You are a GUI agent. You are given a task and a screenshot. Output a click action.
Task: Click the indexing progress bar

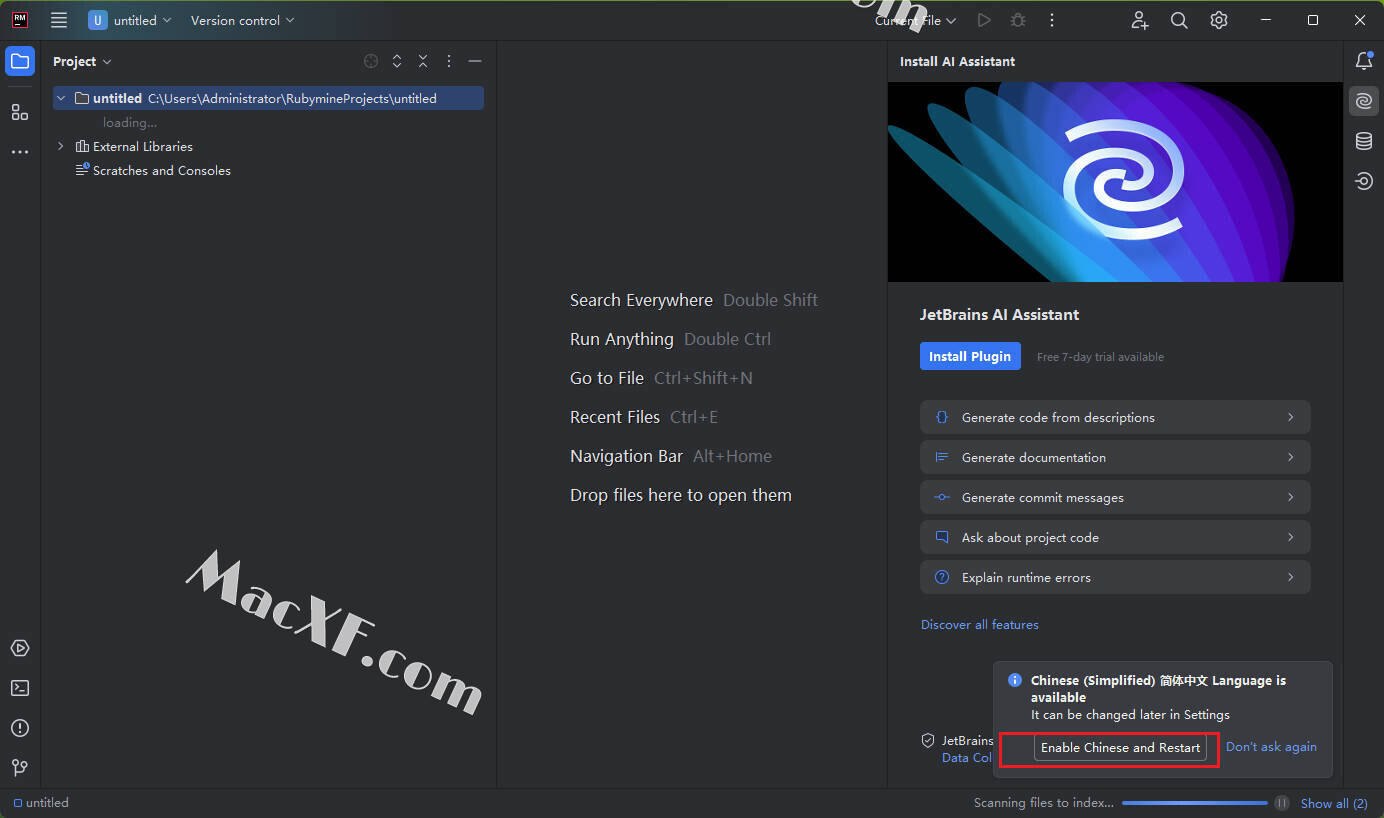click(1195, 803)
